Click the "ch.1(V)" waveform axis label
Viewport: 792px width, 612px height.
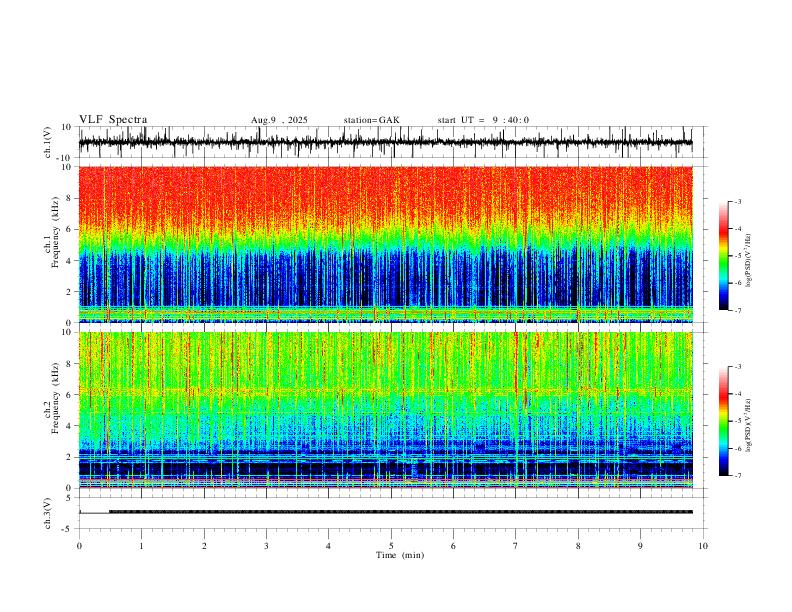(48, 142)
